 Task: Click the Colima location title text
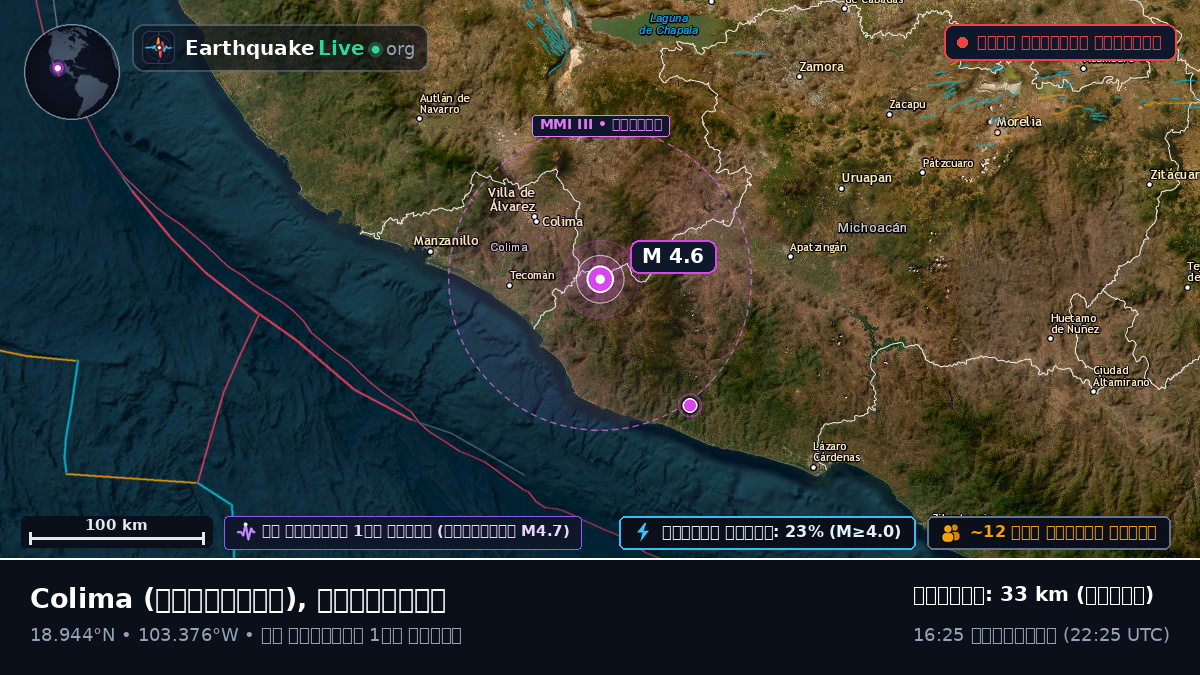coord(238,599)
